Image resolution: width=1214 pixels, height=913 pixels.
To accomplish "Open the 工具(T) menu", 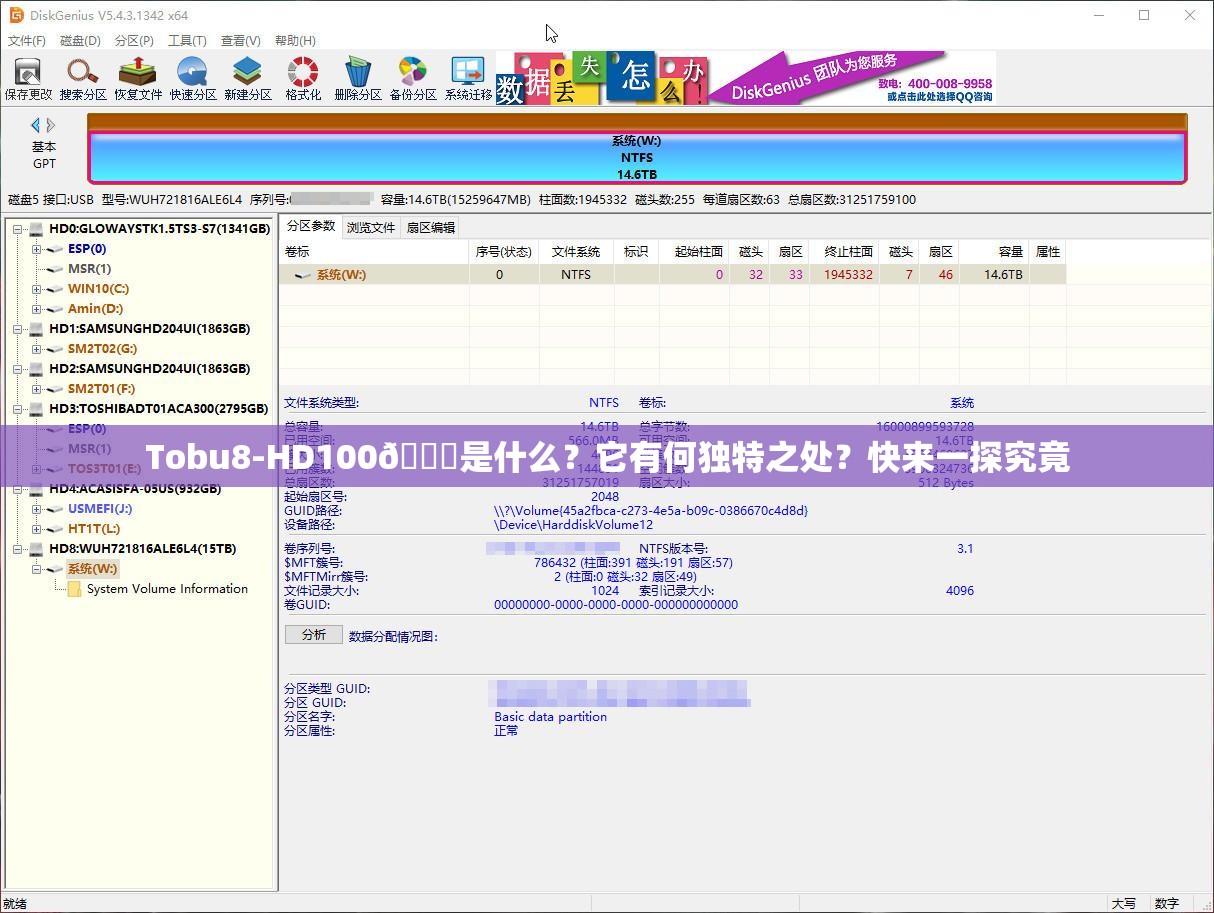I will [x=188, y=40].
